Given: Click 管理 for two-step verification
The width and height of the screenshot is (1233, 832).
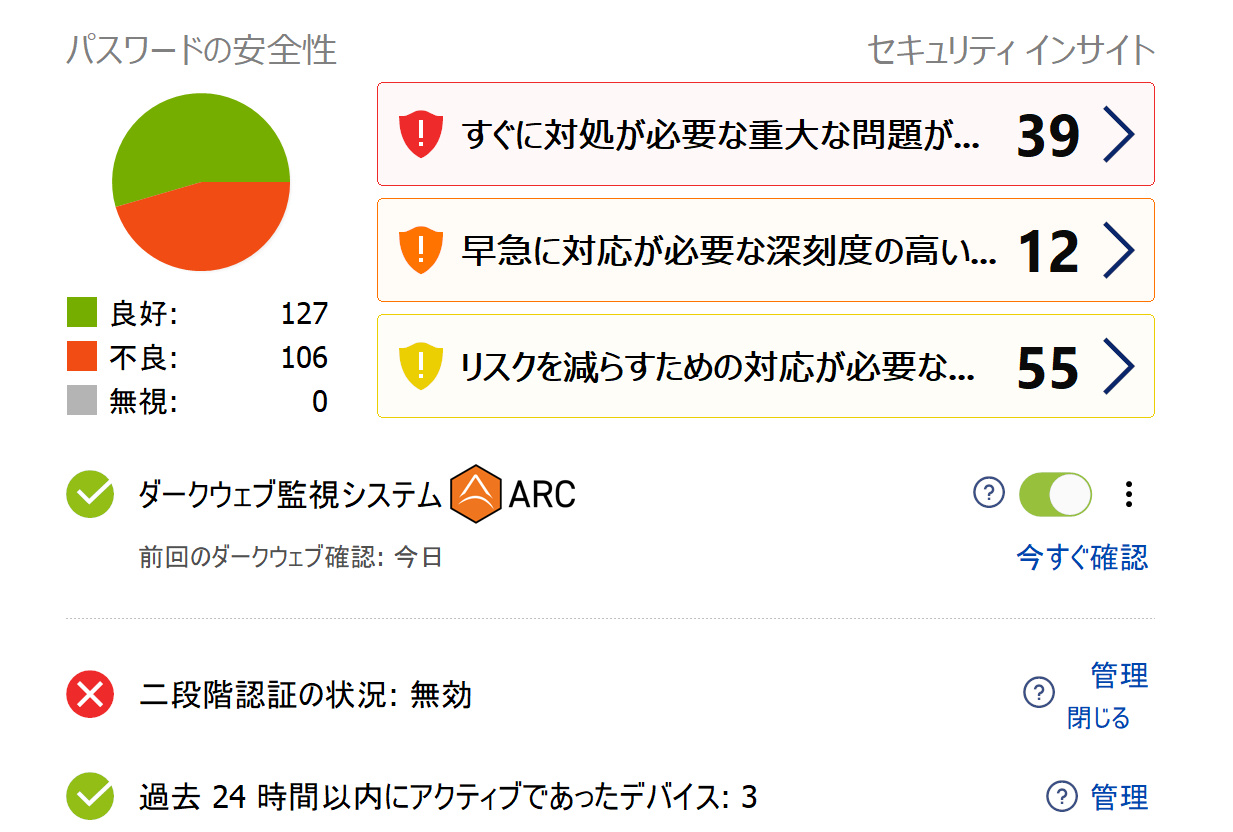Looking at the screenshot, I should tap(1119, 676).
